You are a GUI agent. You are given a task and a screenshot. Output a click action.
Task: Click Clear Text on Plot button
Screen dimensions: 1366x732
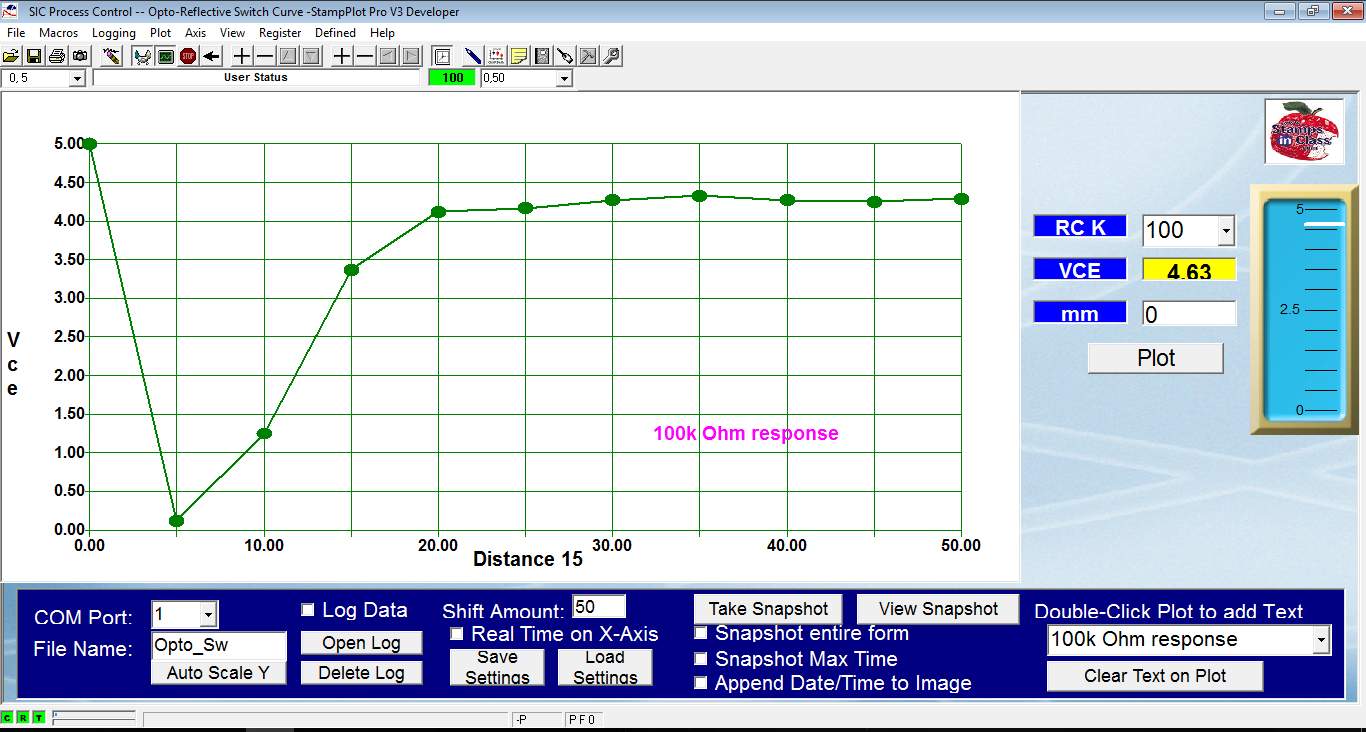click(1155, 676)
